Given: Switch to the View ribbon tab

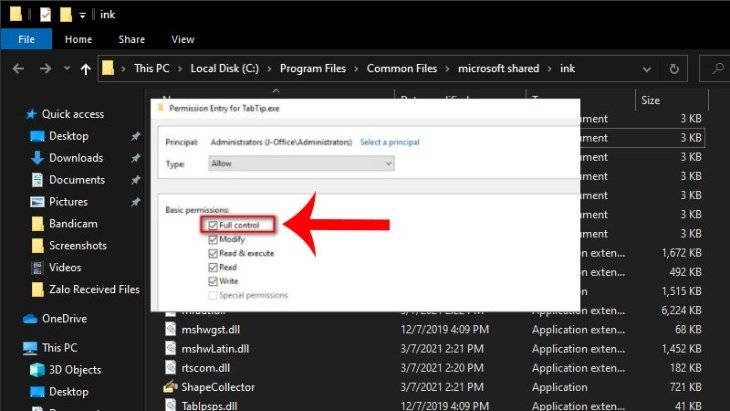Looking at the screenshot, I should point(182,39).
